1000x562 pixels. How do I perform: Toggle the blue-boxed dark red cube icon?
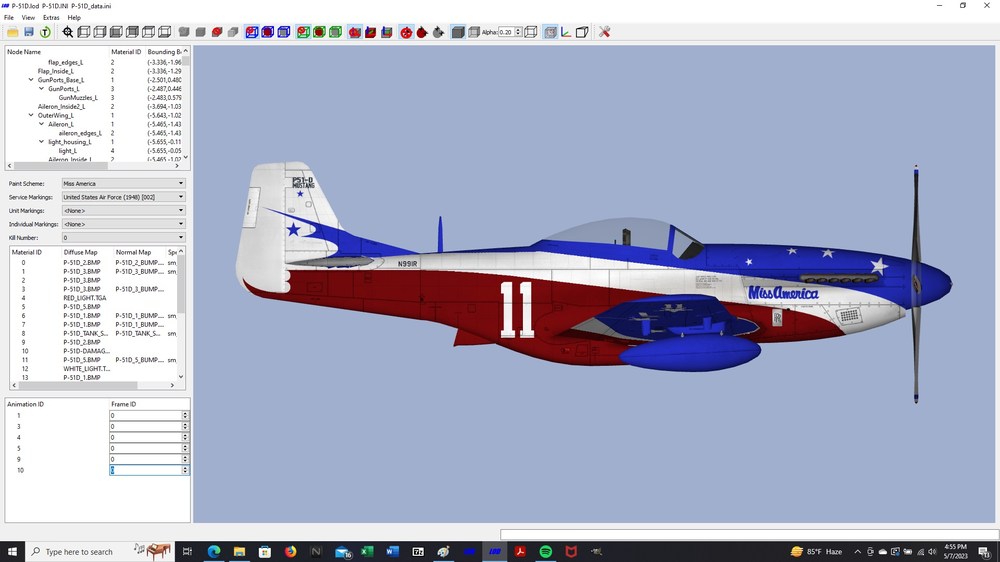tap(268, 32)
